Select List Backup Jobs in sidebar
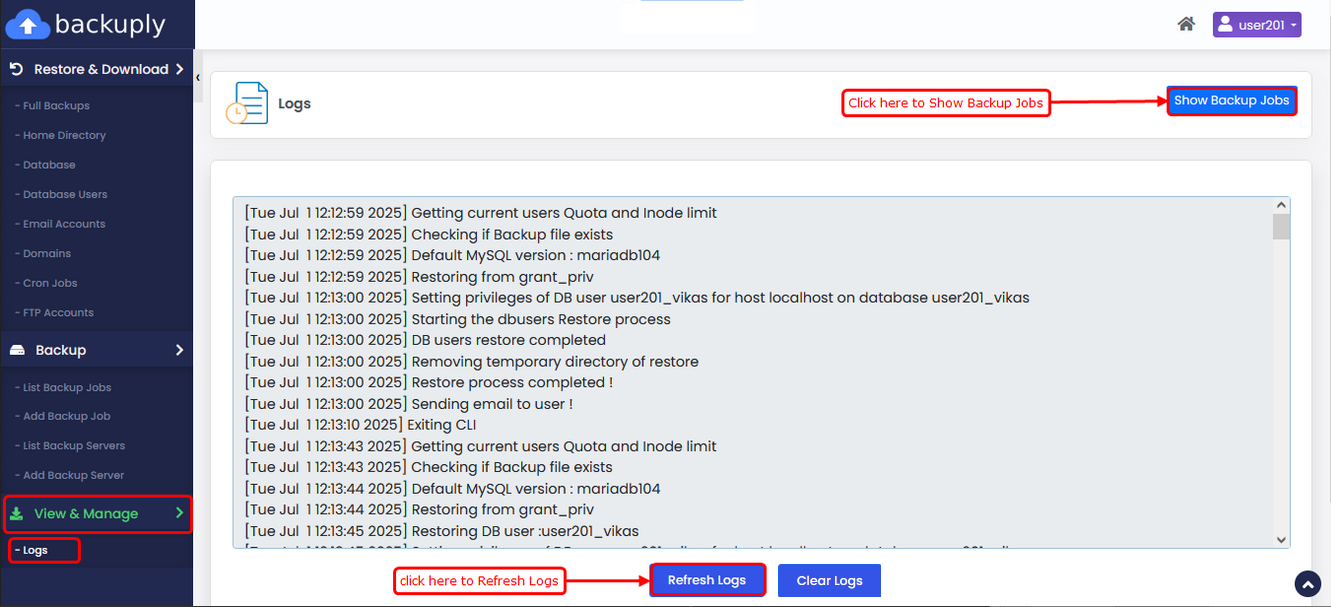Screen dimensions: 1331x607 [x=67, y=387]
